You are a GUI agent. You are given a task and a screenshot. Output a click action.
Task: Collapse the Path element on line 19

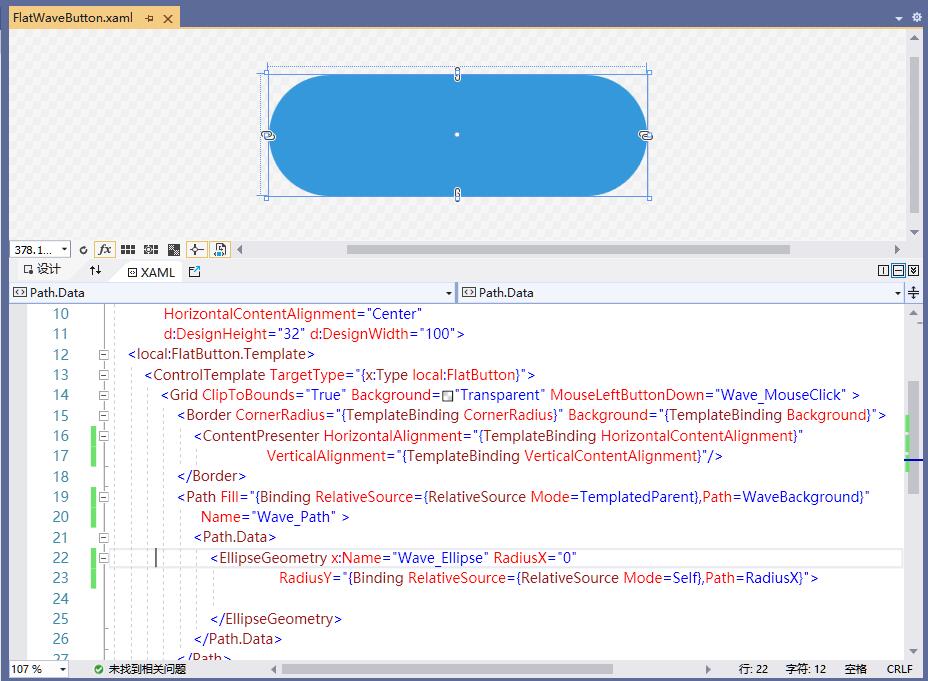click(104, 497)
